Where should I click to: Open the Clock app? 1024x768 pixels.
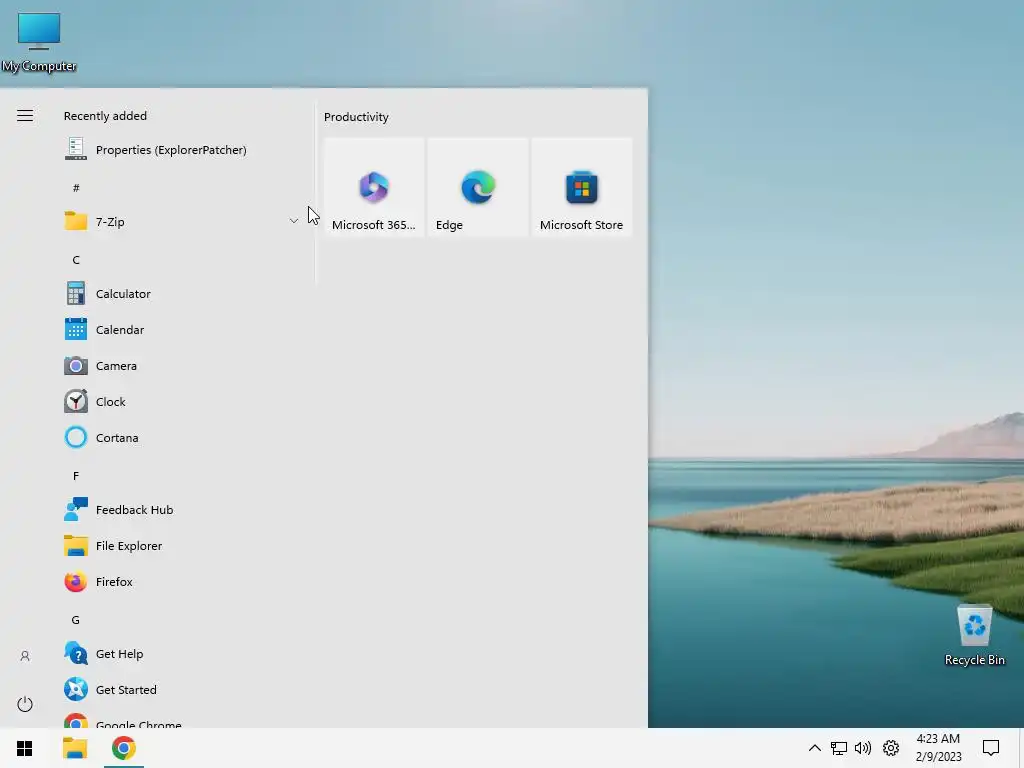point(181,402)
